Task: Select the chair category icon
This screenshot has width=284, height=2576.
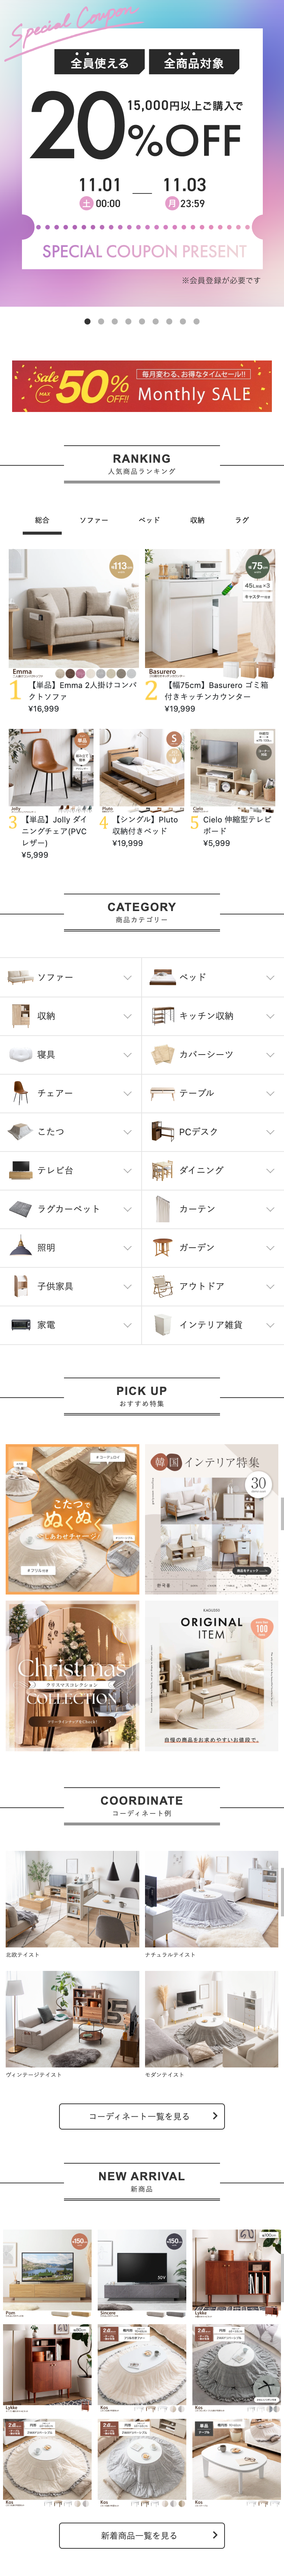Action: click(x=20, y=1093)
